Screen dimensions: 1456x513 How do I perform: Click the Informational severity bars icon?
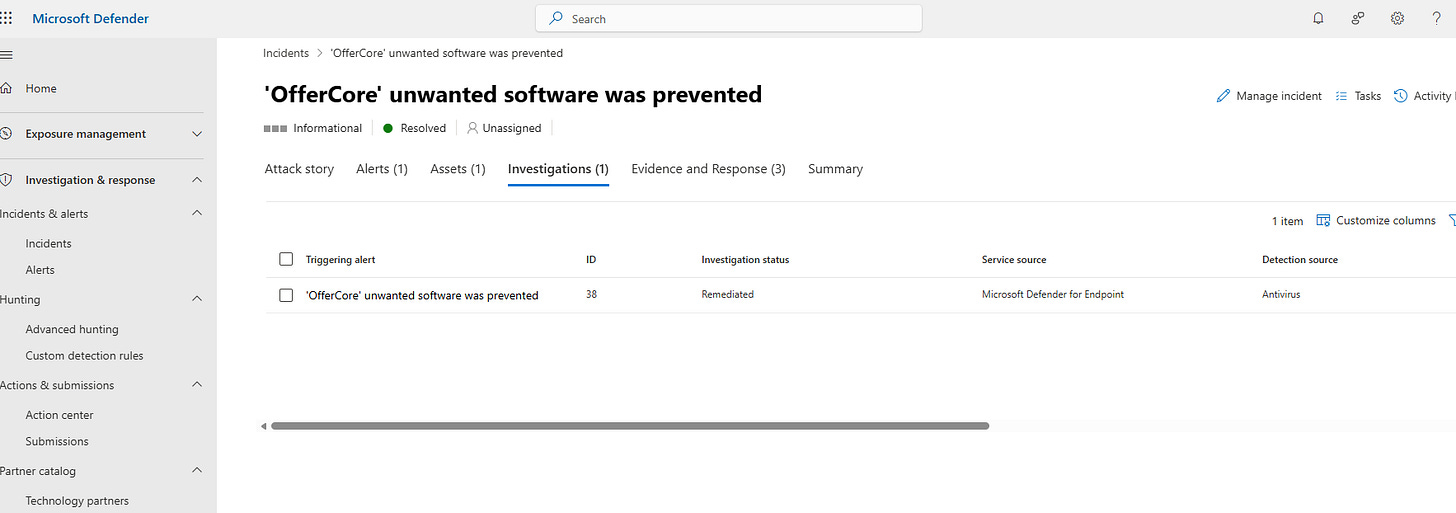click(x=275, y=128)
